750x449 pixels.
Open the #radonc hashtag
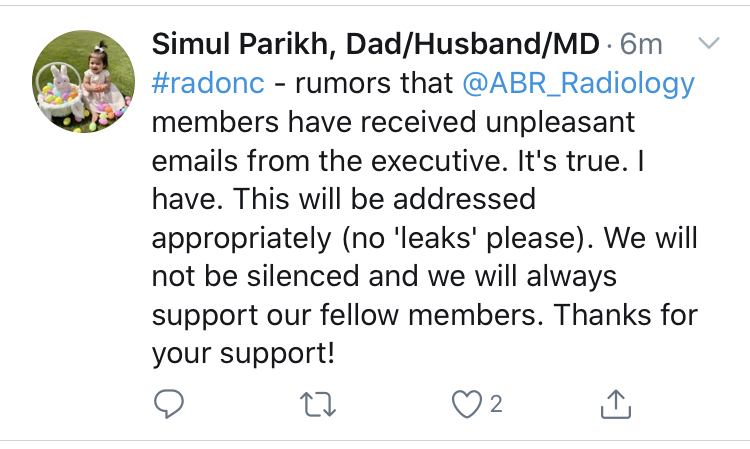pos(208,83)
